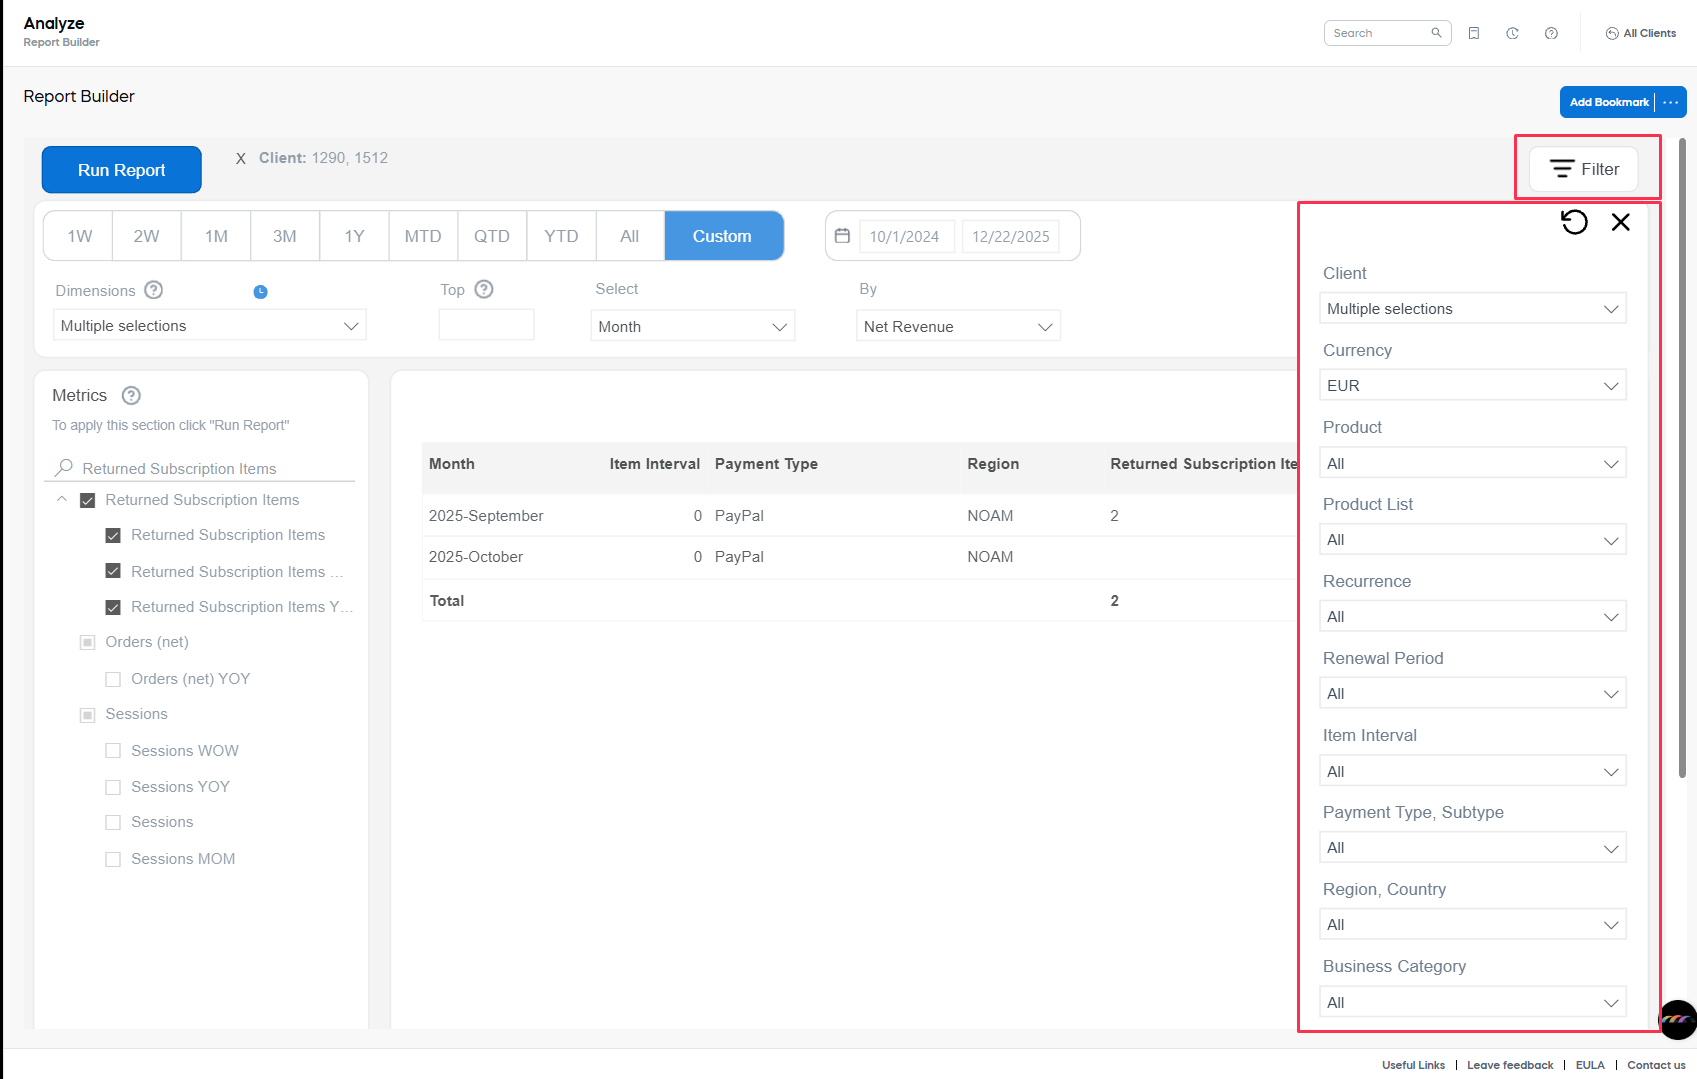Open the Leave feedback link

pos(1510,1065)
